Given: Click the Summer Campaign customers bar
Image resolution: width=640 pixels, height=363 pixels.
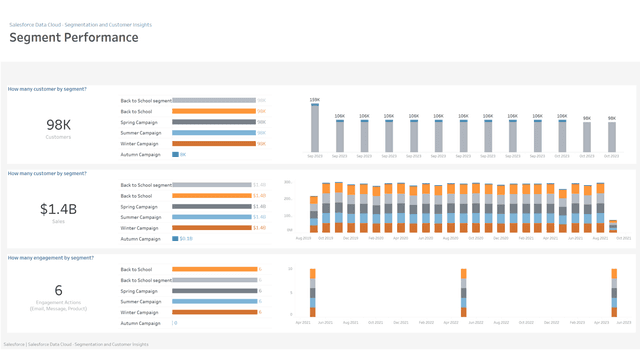Looking at the screenshot, I should [x=214, y=133].
